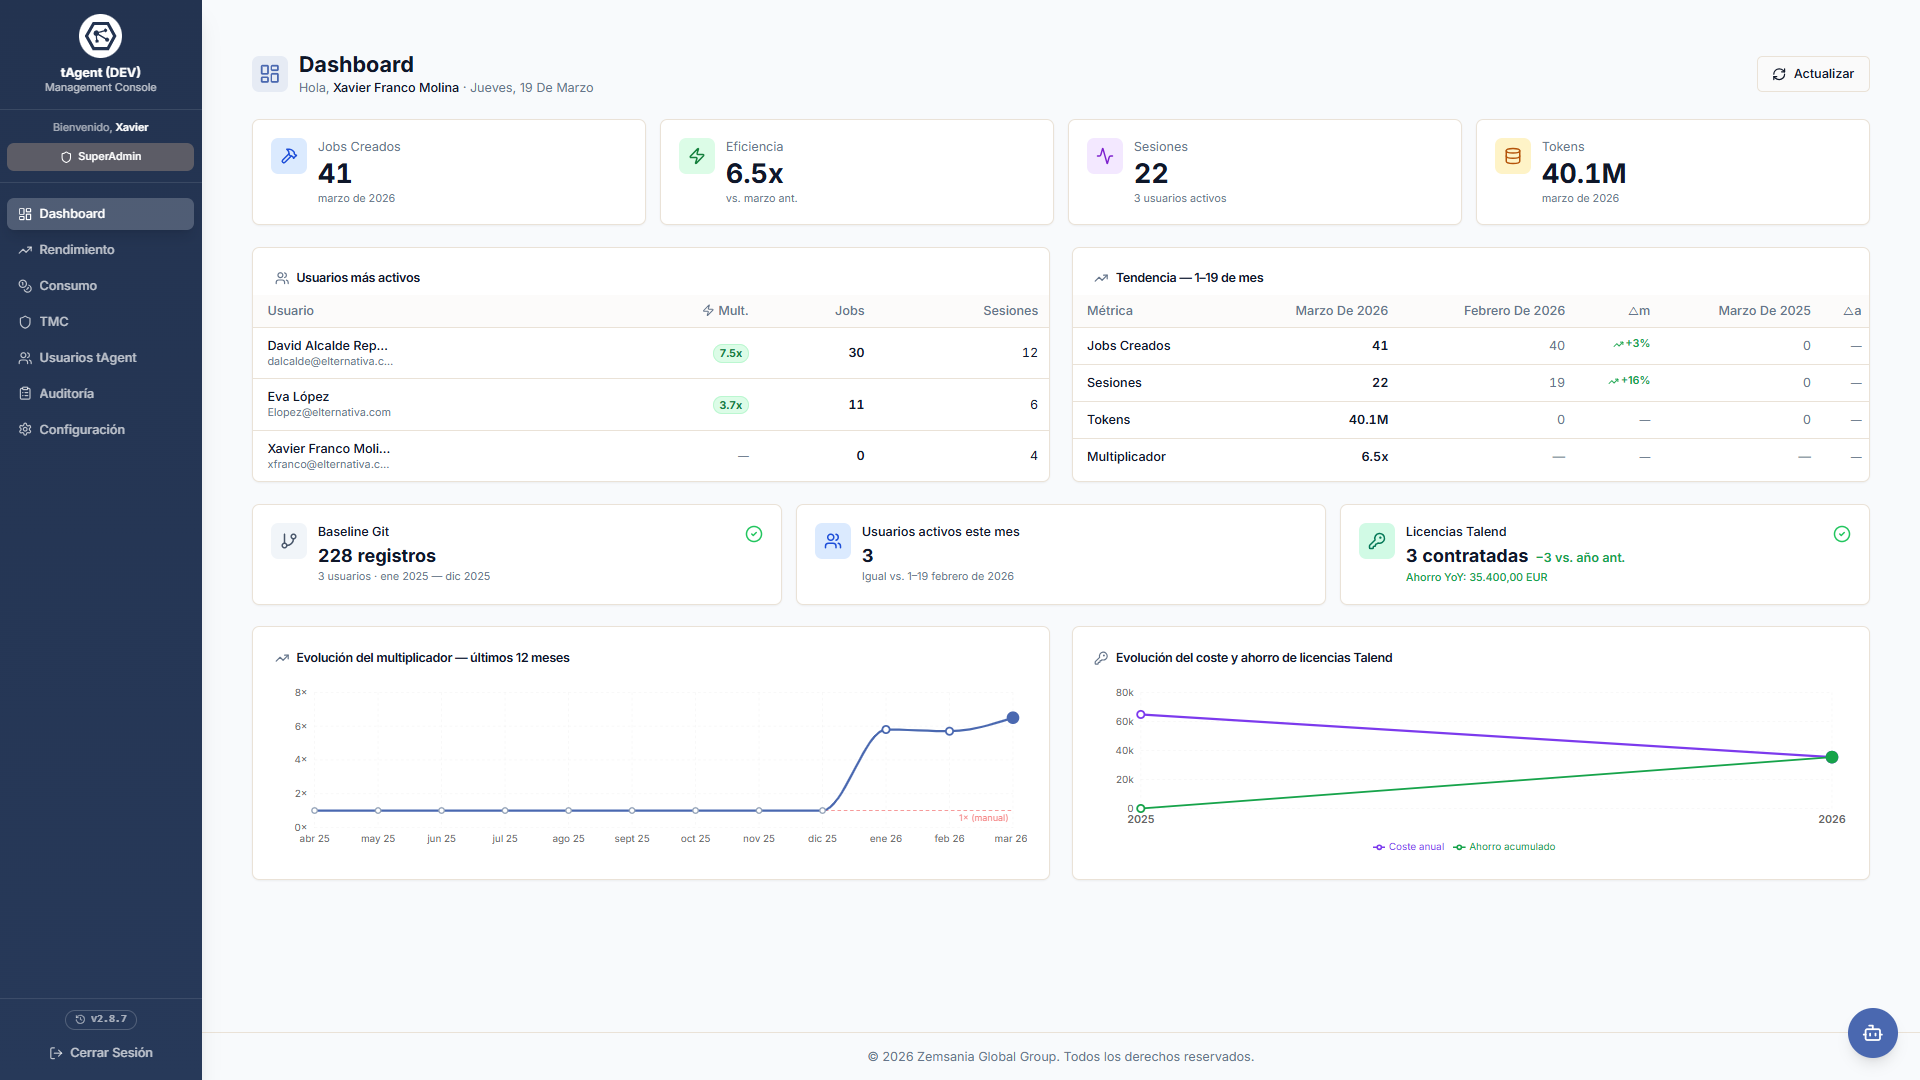Click the TMC sidebar shield icon
Screen dimensions: 1920x1080
(x=25, y=322)
